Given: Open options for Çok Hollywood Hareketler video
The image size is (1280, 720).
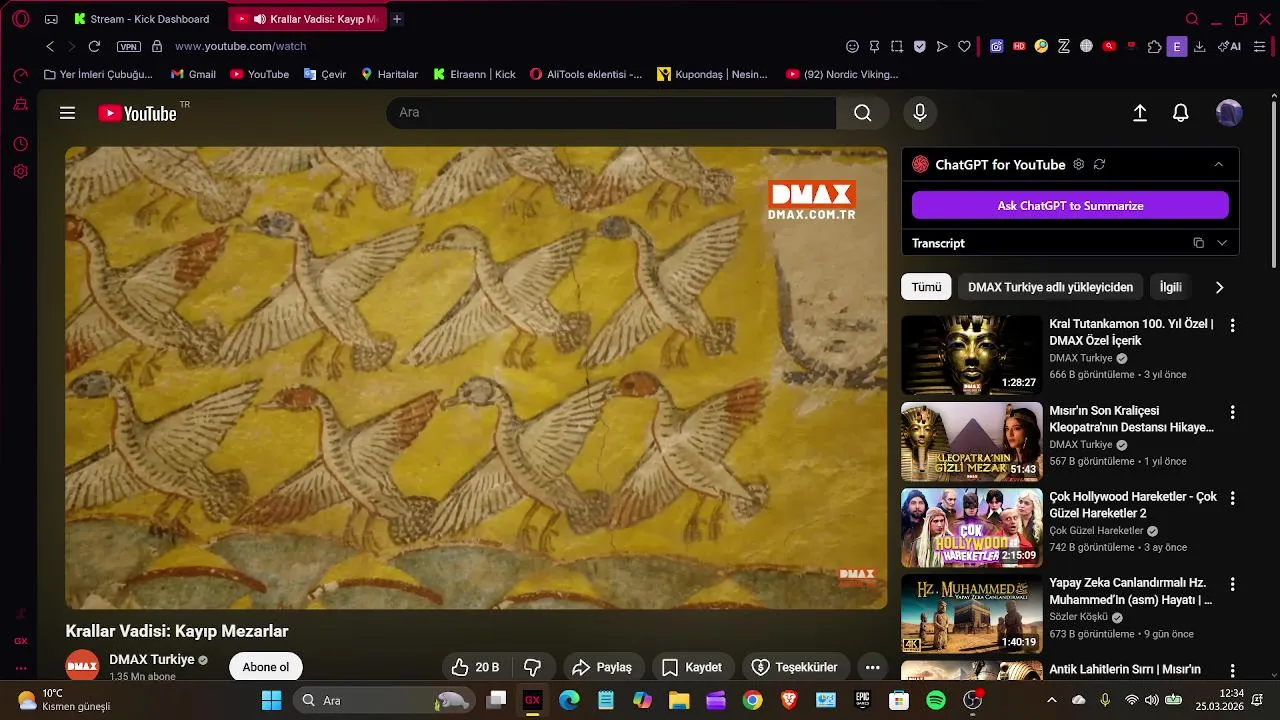Looking at the screenshot, I should tap(1232, 498).
